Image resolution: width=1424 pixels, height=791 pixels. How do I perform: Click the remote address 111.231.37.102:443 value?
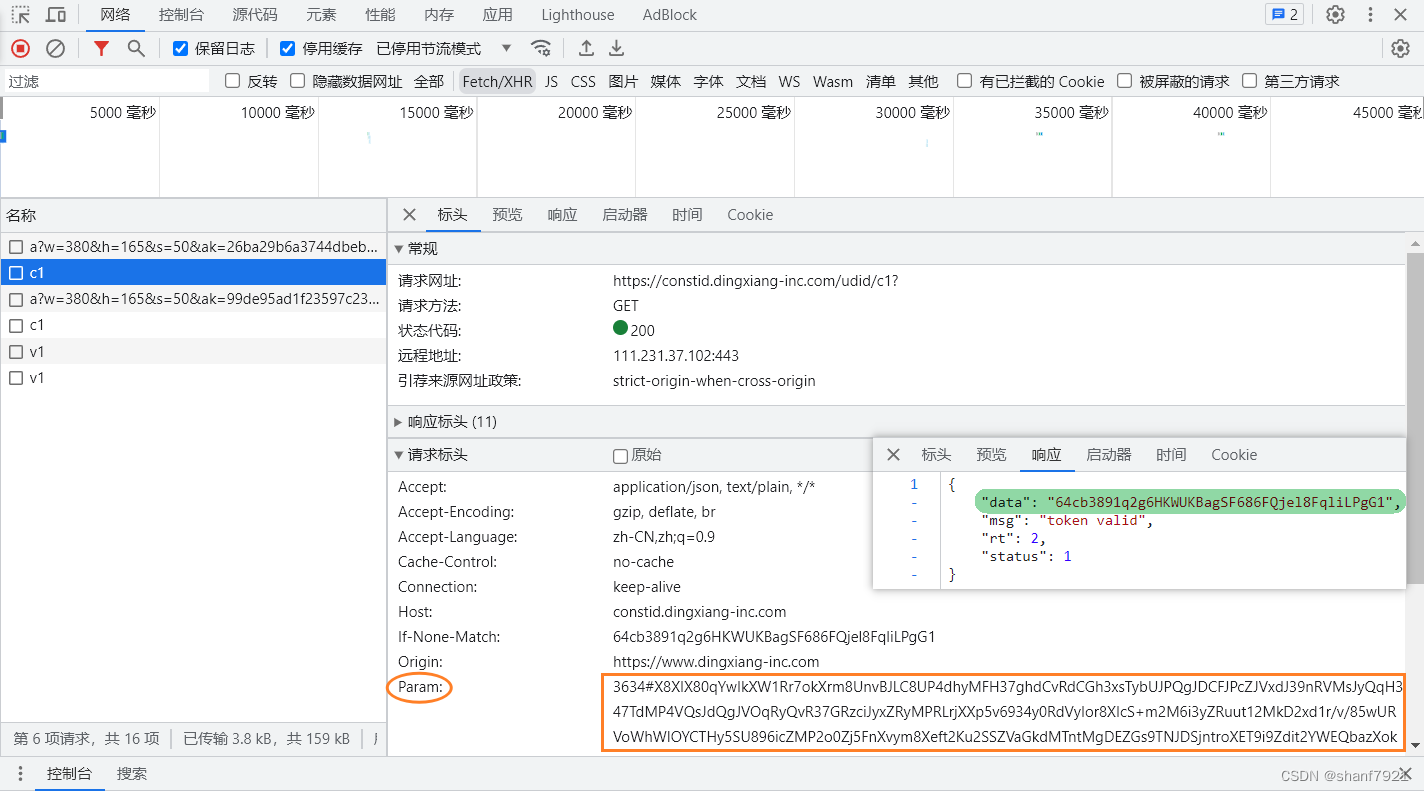pos(676,356)
